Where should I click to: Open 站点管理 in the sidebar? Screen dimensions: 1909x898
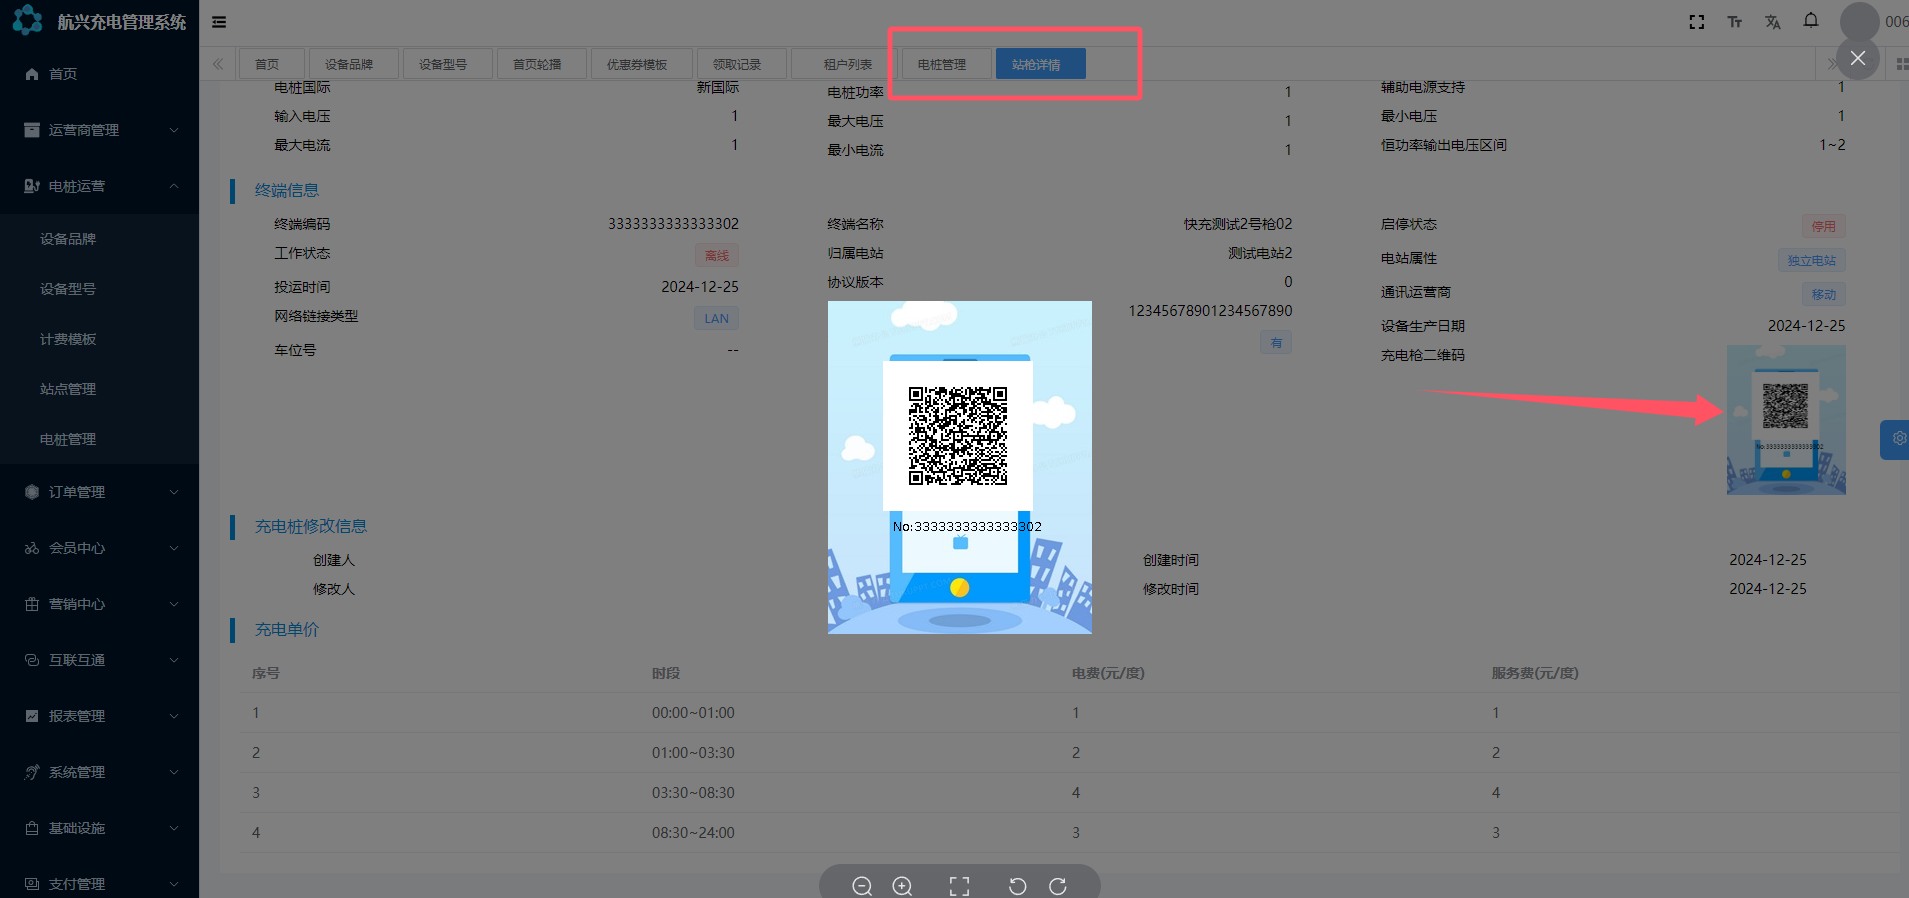(x=68, y=389)
